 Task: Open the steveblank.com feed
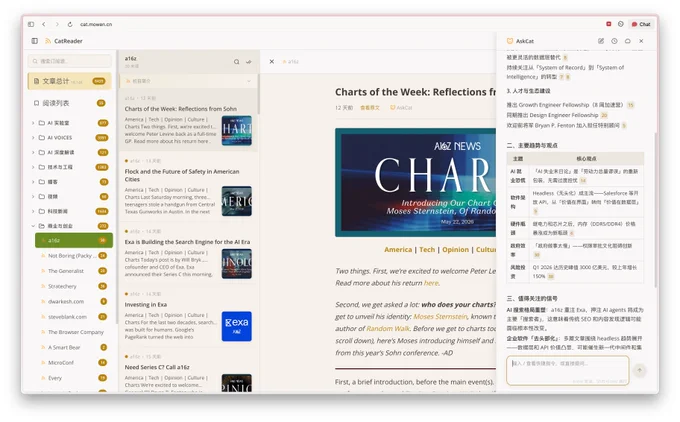click(74, 317)
